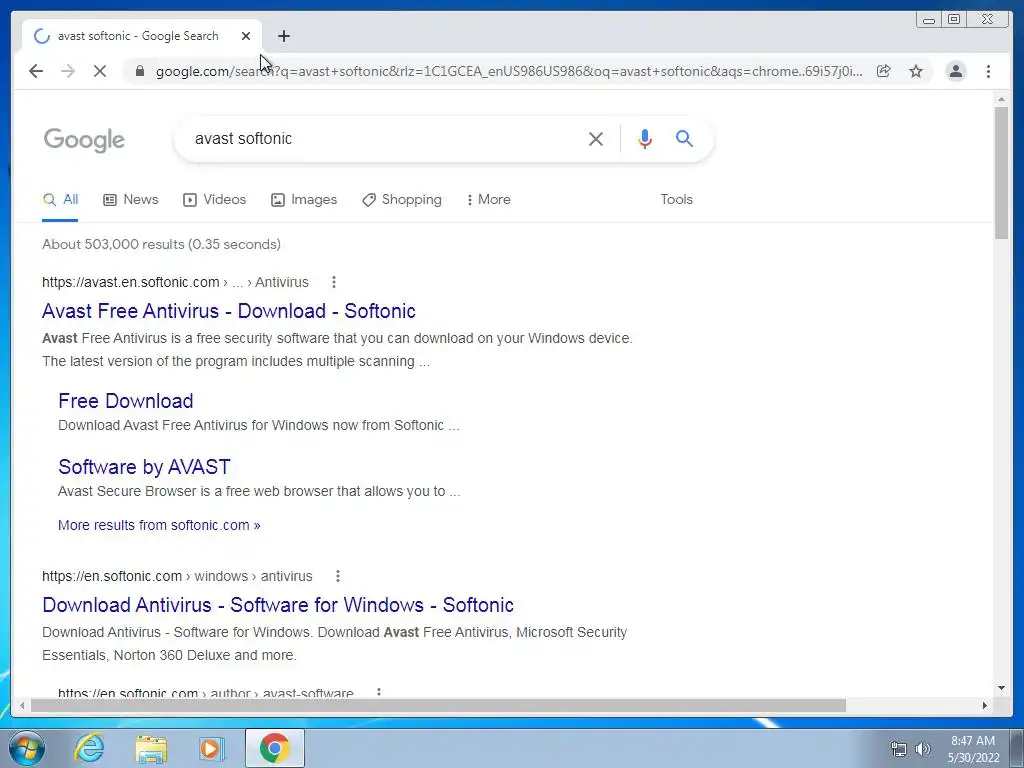This screenshot has width=1024, height=768.
Task: Switch to All results tab
Action: click(60, 200)
